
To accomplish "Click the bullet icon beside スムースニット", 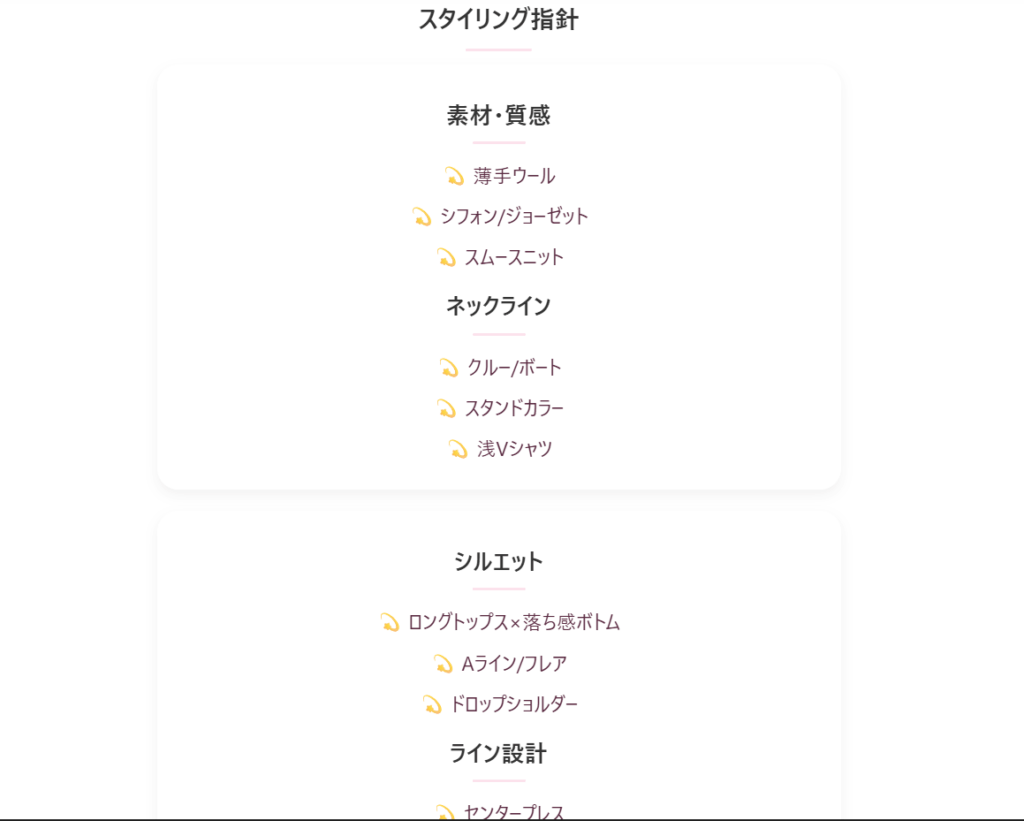I will pyautogui.click(x=446, y=258).
